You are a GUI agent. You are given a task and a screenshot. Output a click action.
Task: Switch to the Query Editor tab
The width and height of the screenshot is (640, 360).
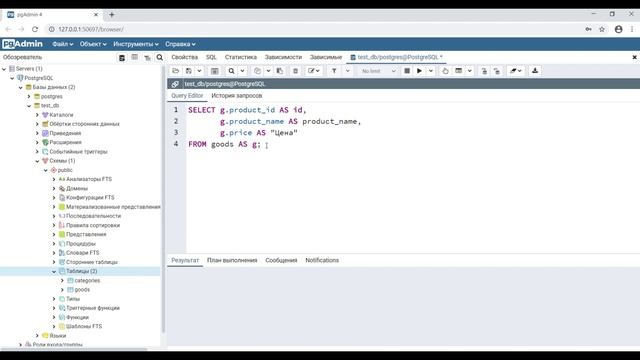(187, 96)
